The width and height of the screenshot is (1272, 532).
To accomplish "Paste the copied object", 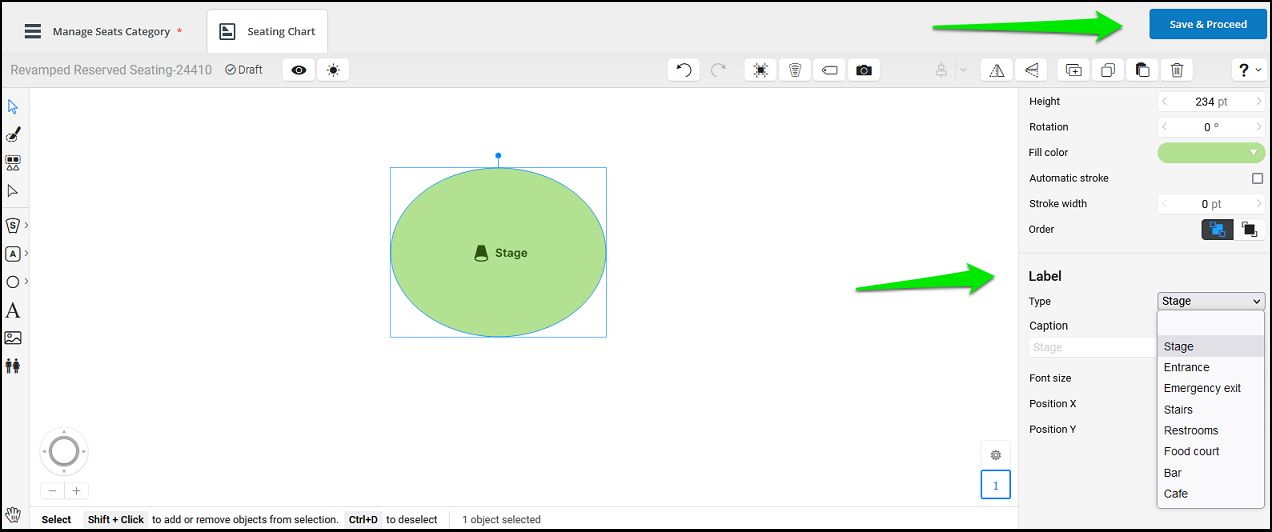I will click(x=1142, y=70).
